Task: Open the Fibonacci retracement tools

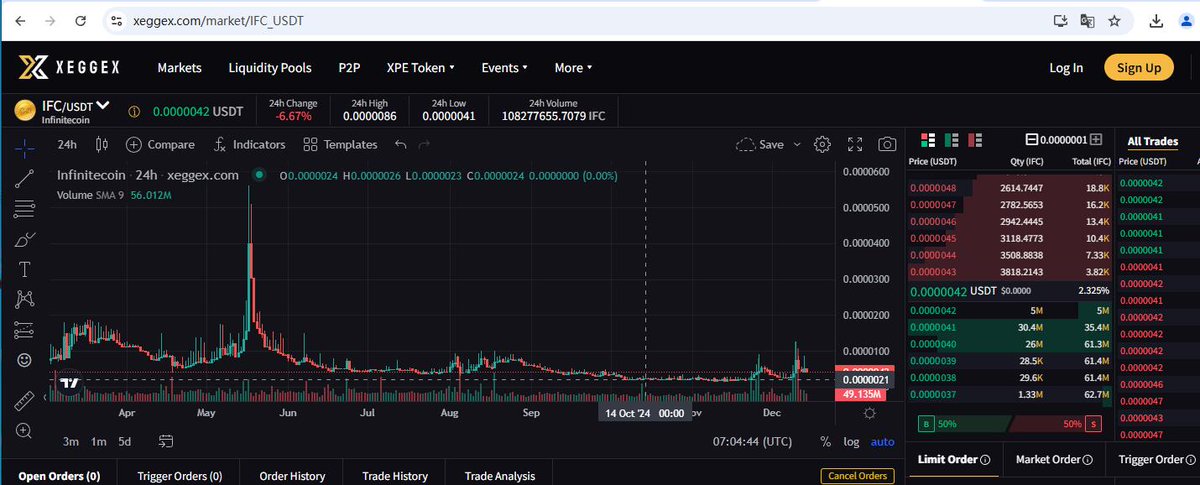Action: [x=25, y=209]
